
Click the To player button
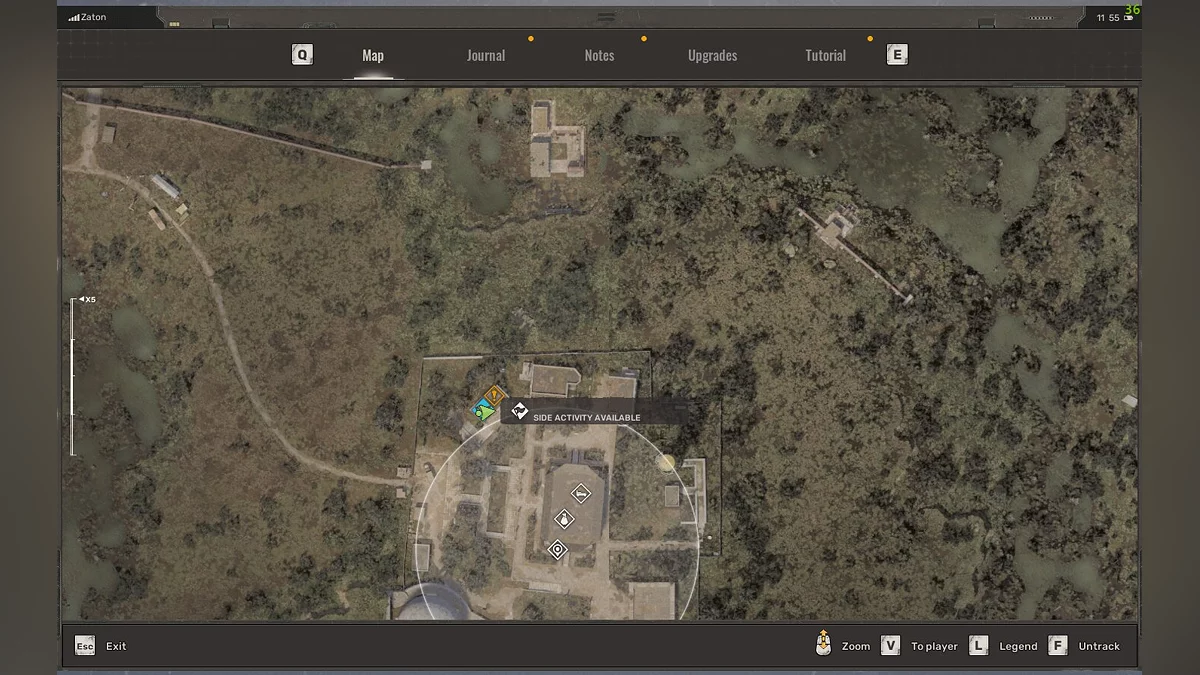(934, 646)
